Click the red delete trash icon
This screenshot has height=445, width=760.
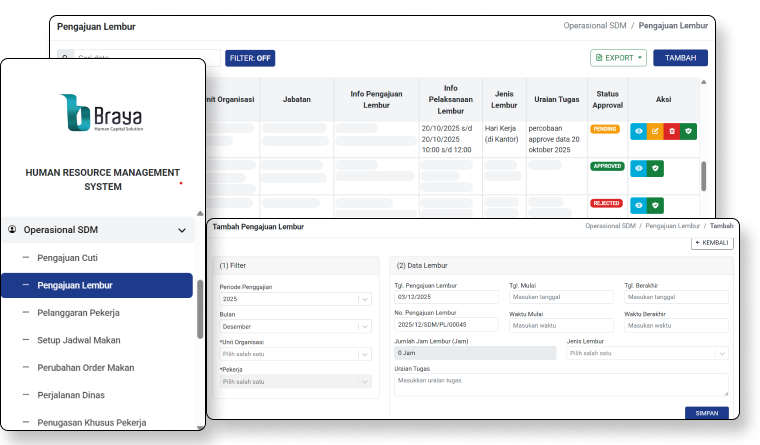coord(672,131)
